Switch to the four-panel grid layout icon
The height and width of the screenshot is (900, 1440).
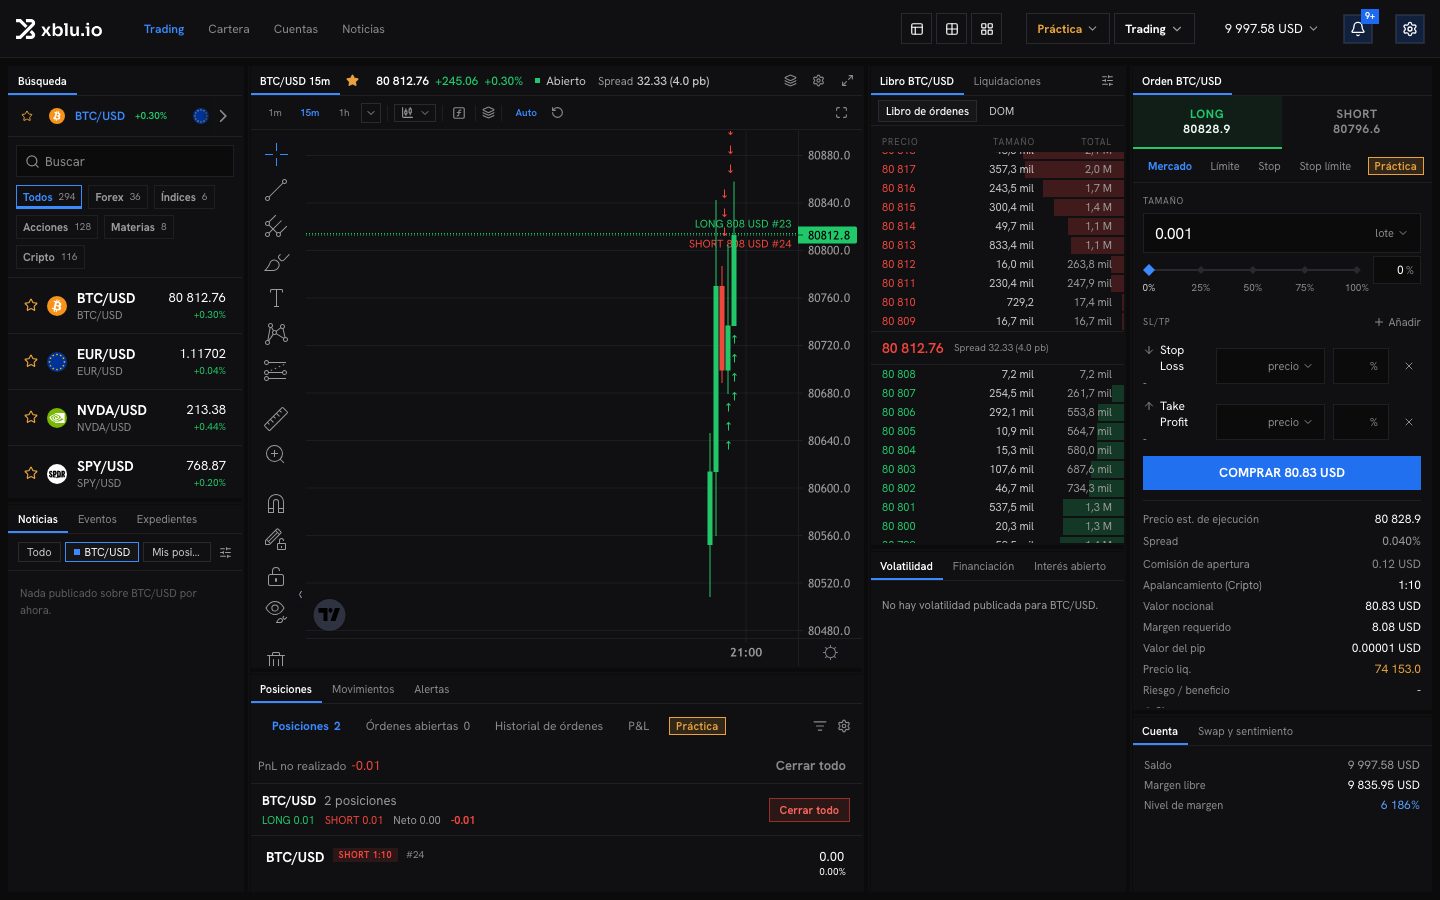pyautogui.click(x=987, y=29)
